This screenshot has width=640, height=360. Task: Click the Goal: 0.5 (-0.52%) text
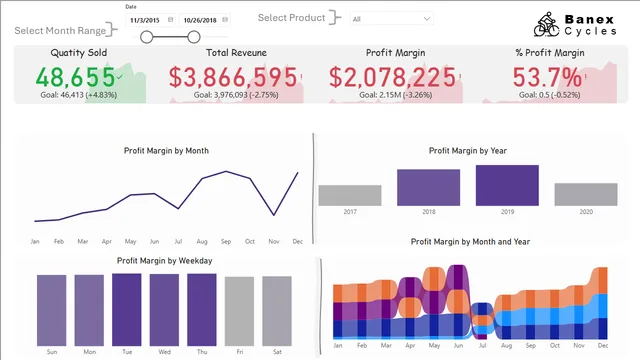[x=549, y=95]
